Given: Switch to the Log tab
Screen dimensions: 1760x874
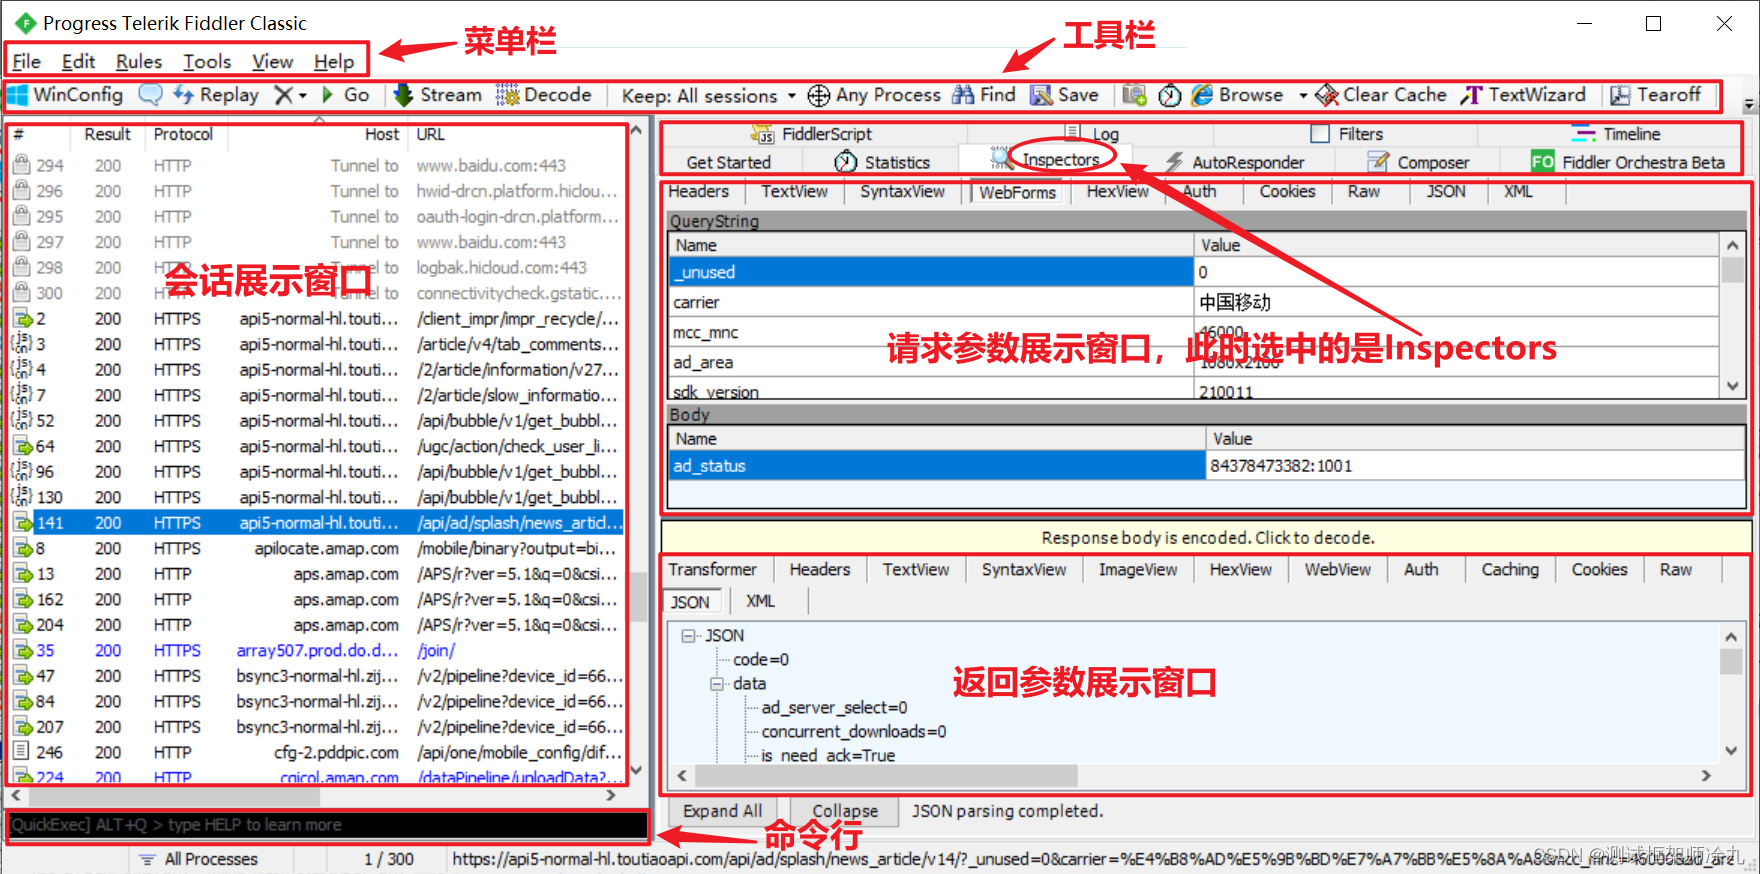Looking at the screenshot, I should pyautogui.click(x=1092, y=134).
